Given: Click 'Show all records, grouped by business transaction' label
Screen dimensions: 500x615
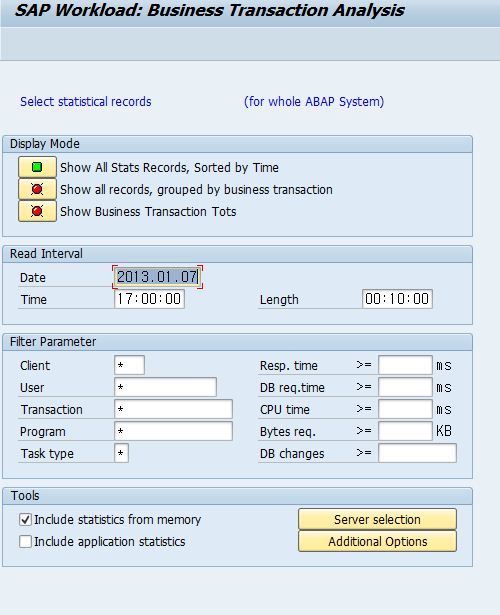Looking at the screenshot, I should [x=196, y=190].
